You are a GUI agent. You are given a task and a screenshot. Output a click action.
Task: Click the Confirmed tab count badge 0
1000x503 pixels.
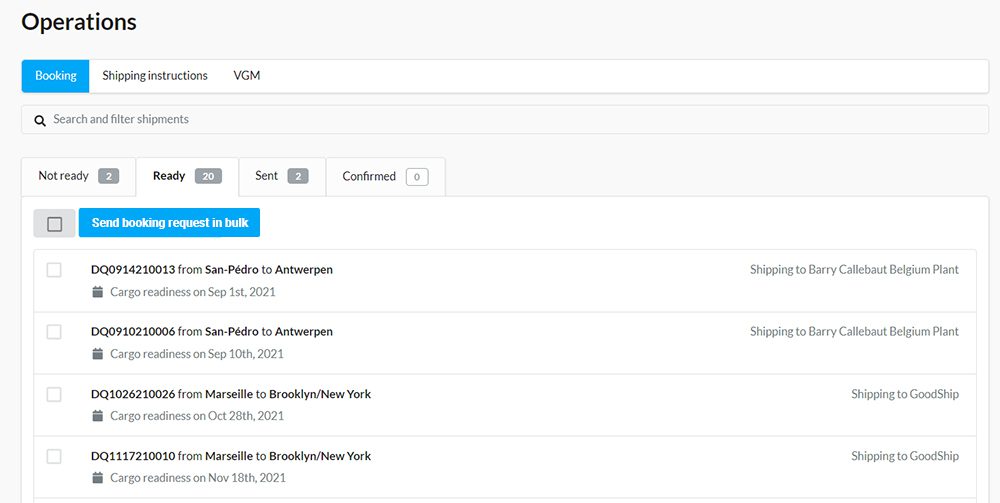click(x=417, y=177)
